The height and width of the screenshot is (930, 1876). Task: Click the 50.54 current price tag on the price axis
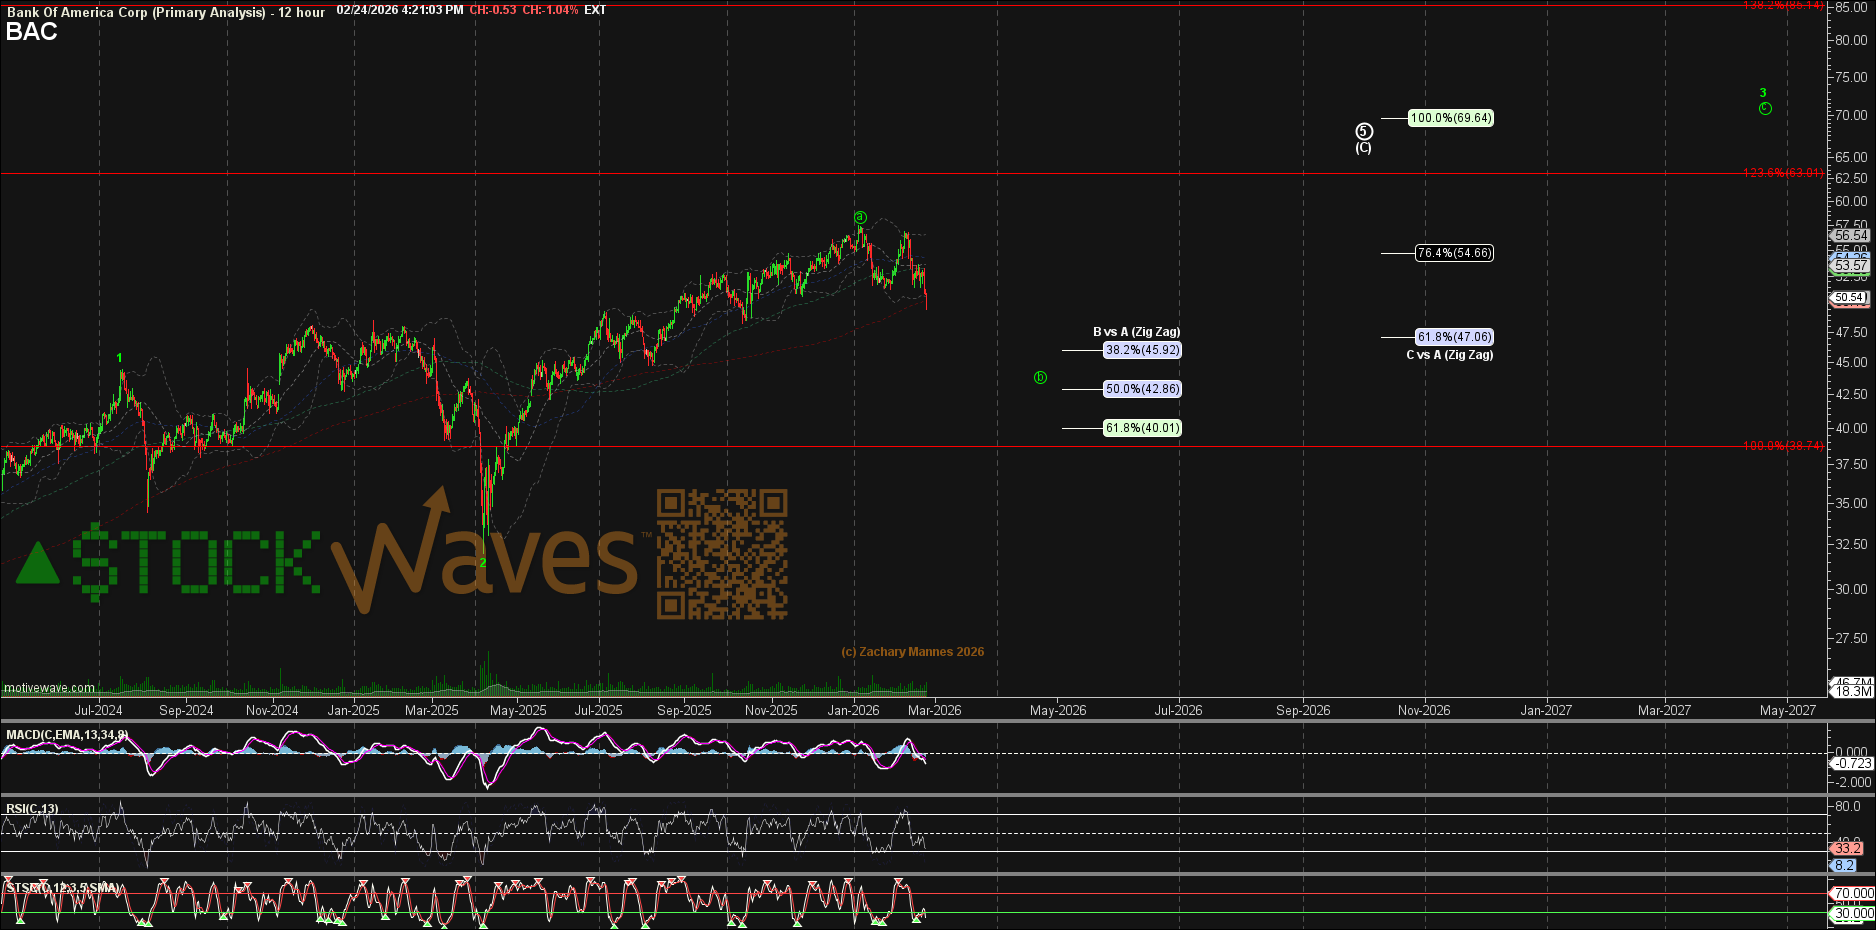tap(1849, 298)
